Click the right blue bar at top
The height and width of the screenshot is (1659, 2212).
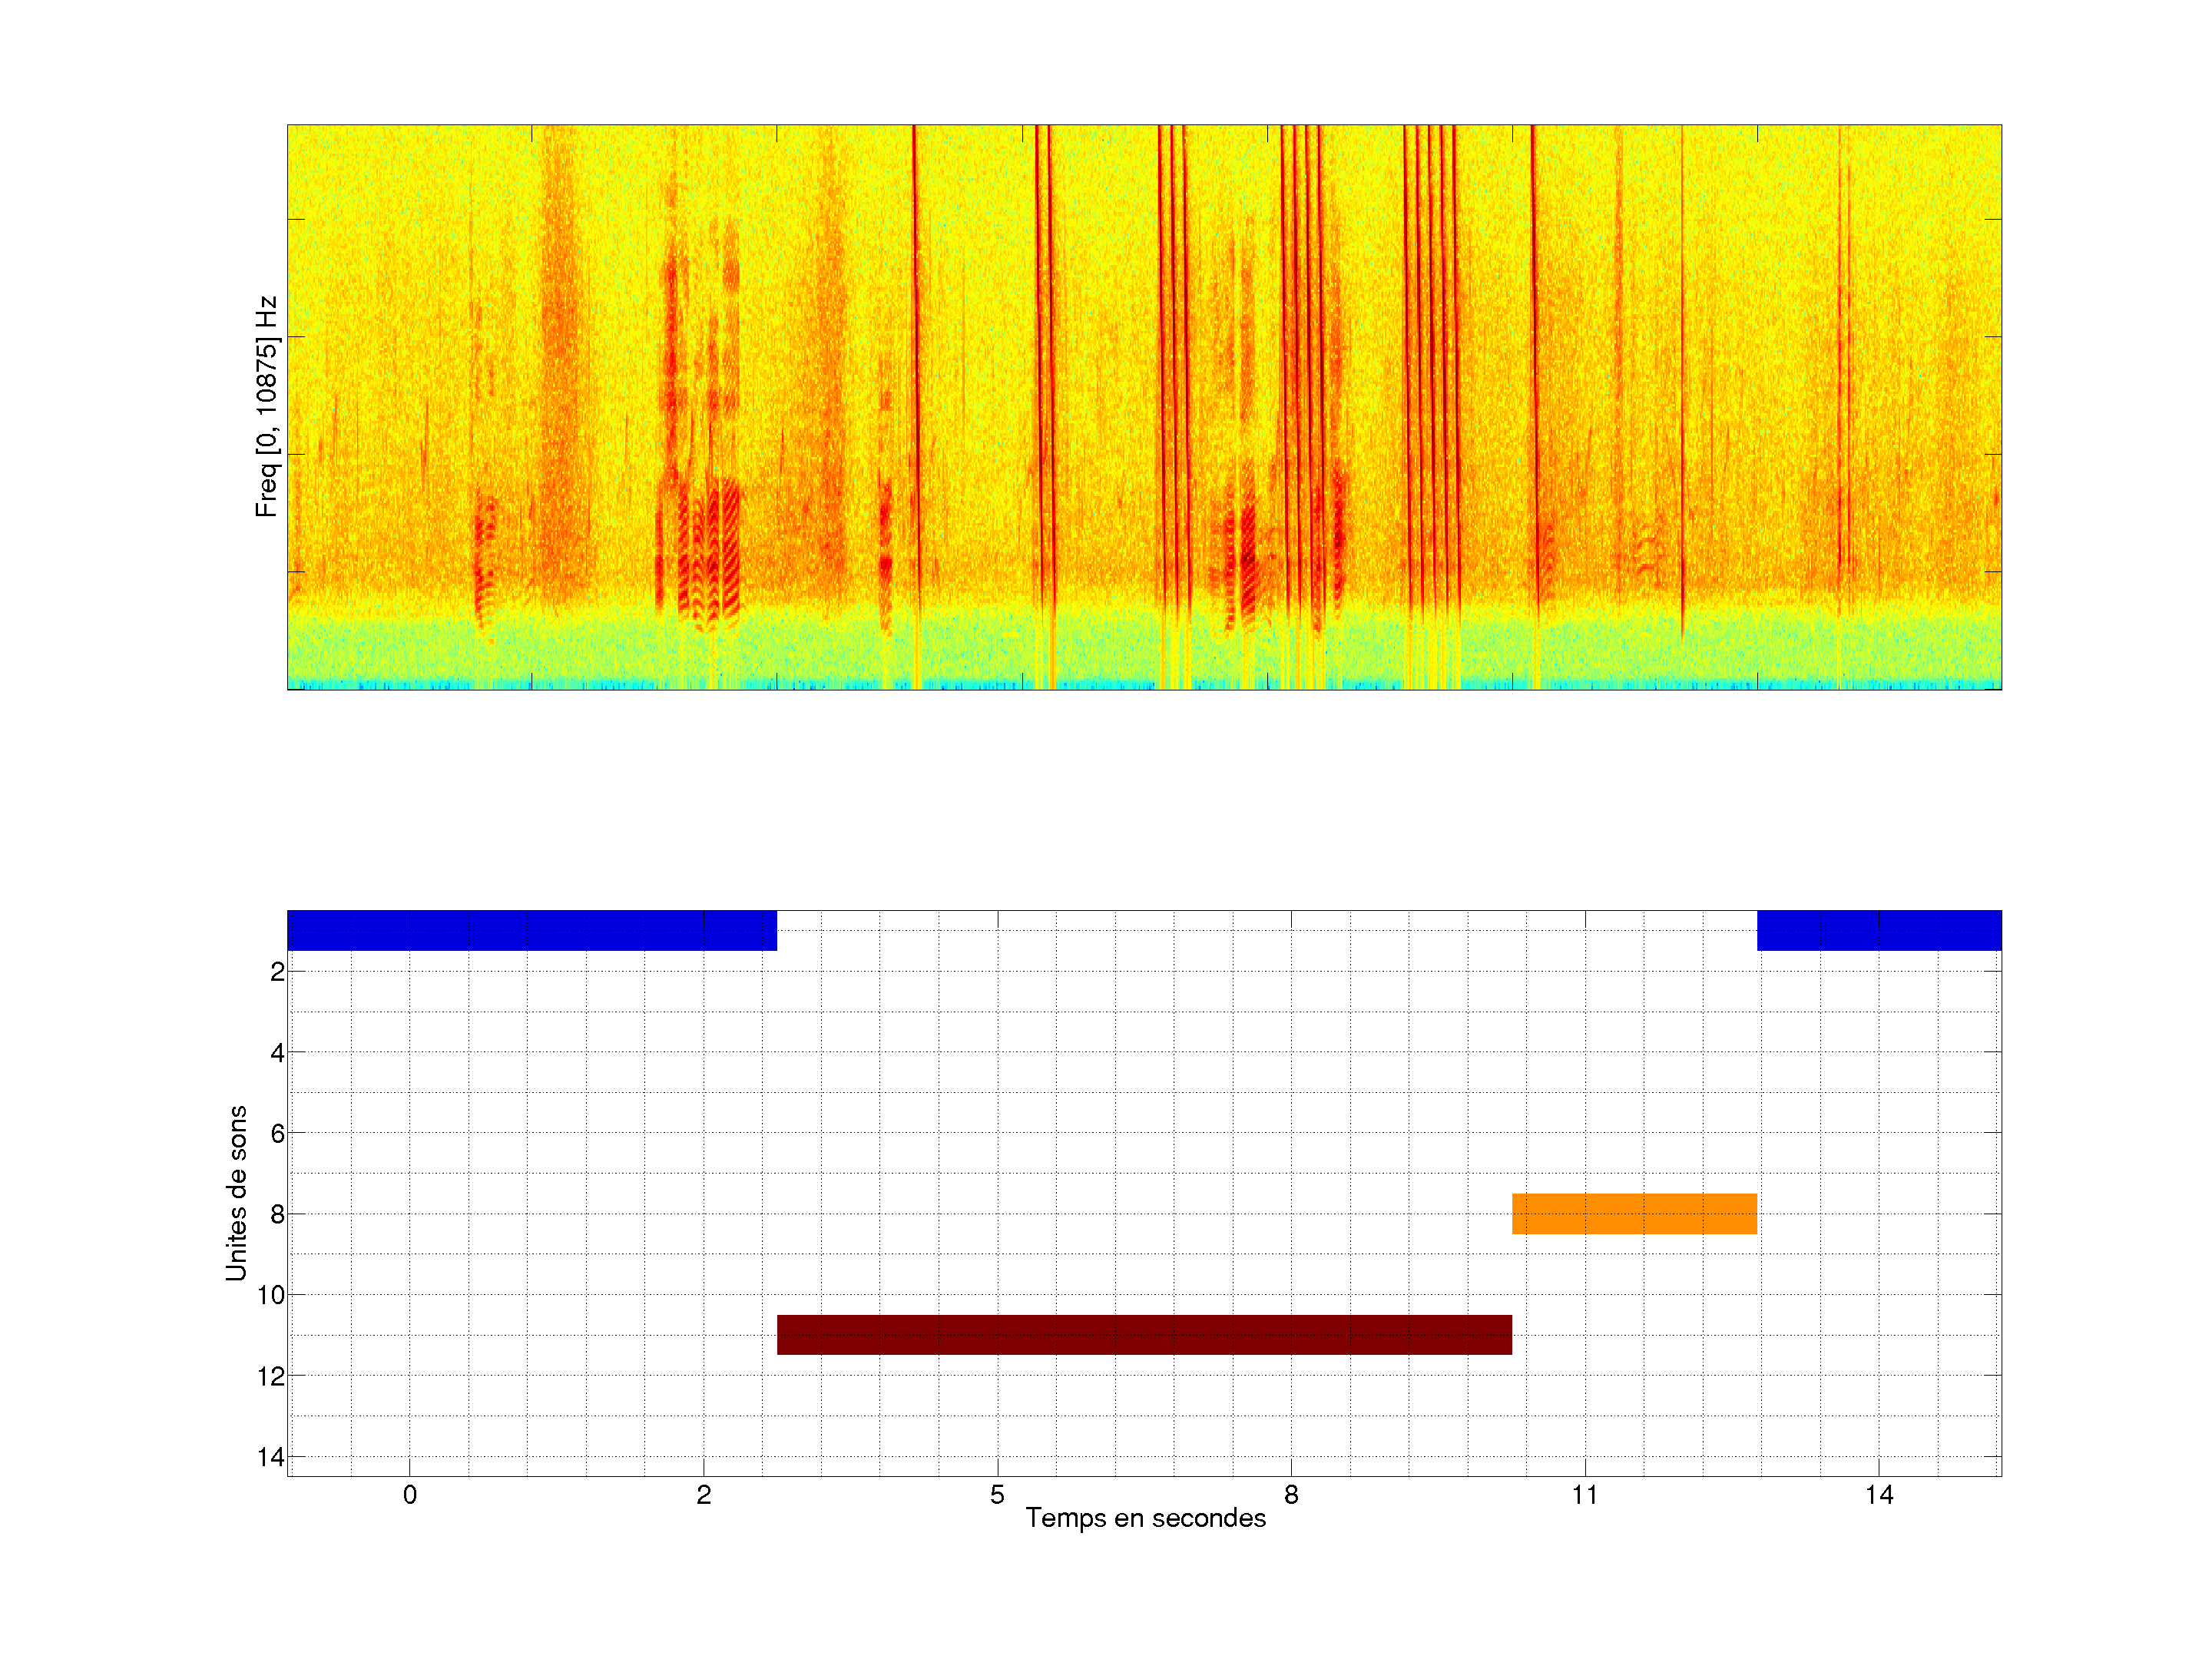point(1878,930)
